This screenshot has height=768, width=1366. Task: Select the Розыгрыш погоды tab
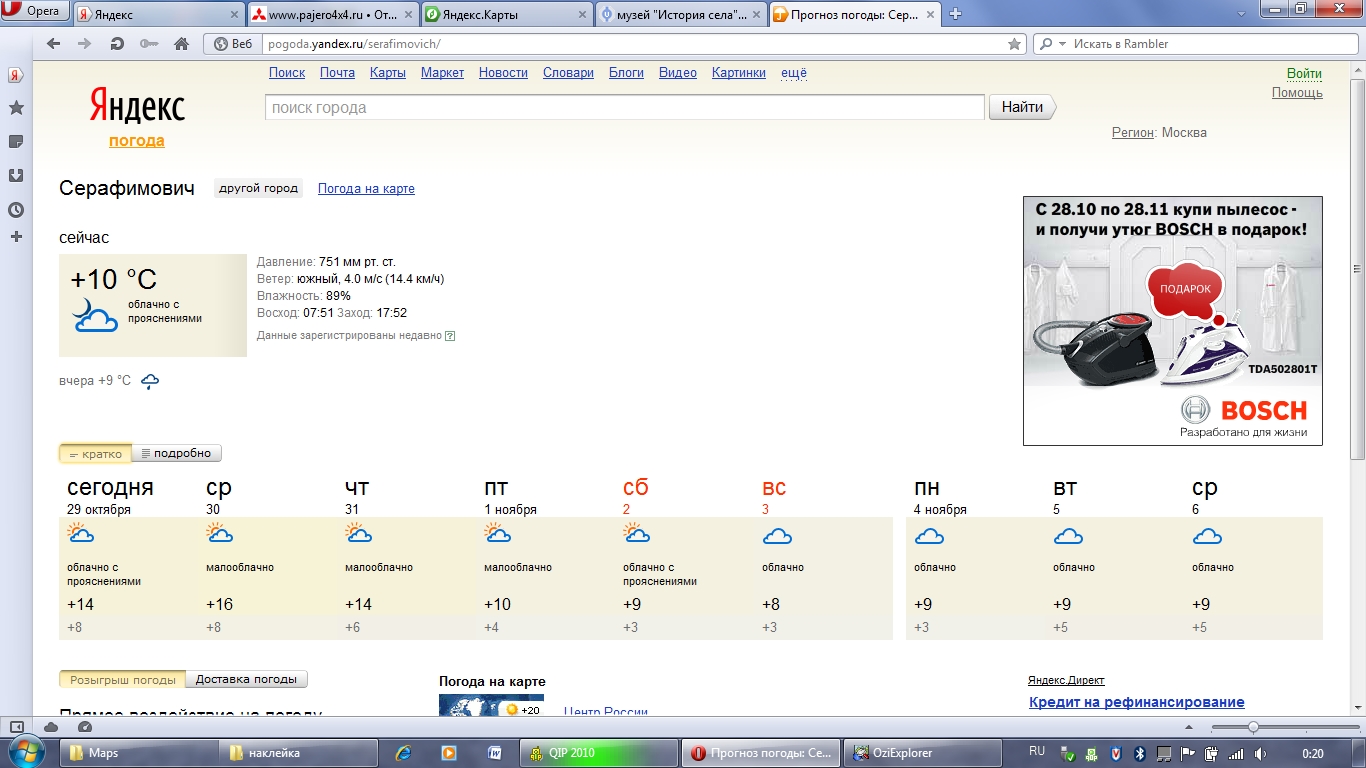(123, 679)
